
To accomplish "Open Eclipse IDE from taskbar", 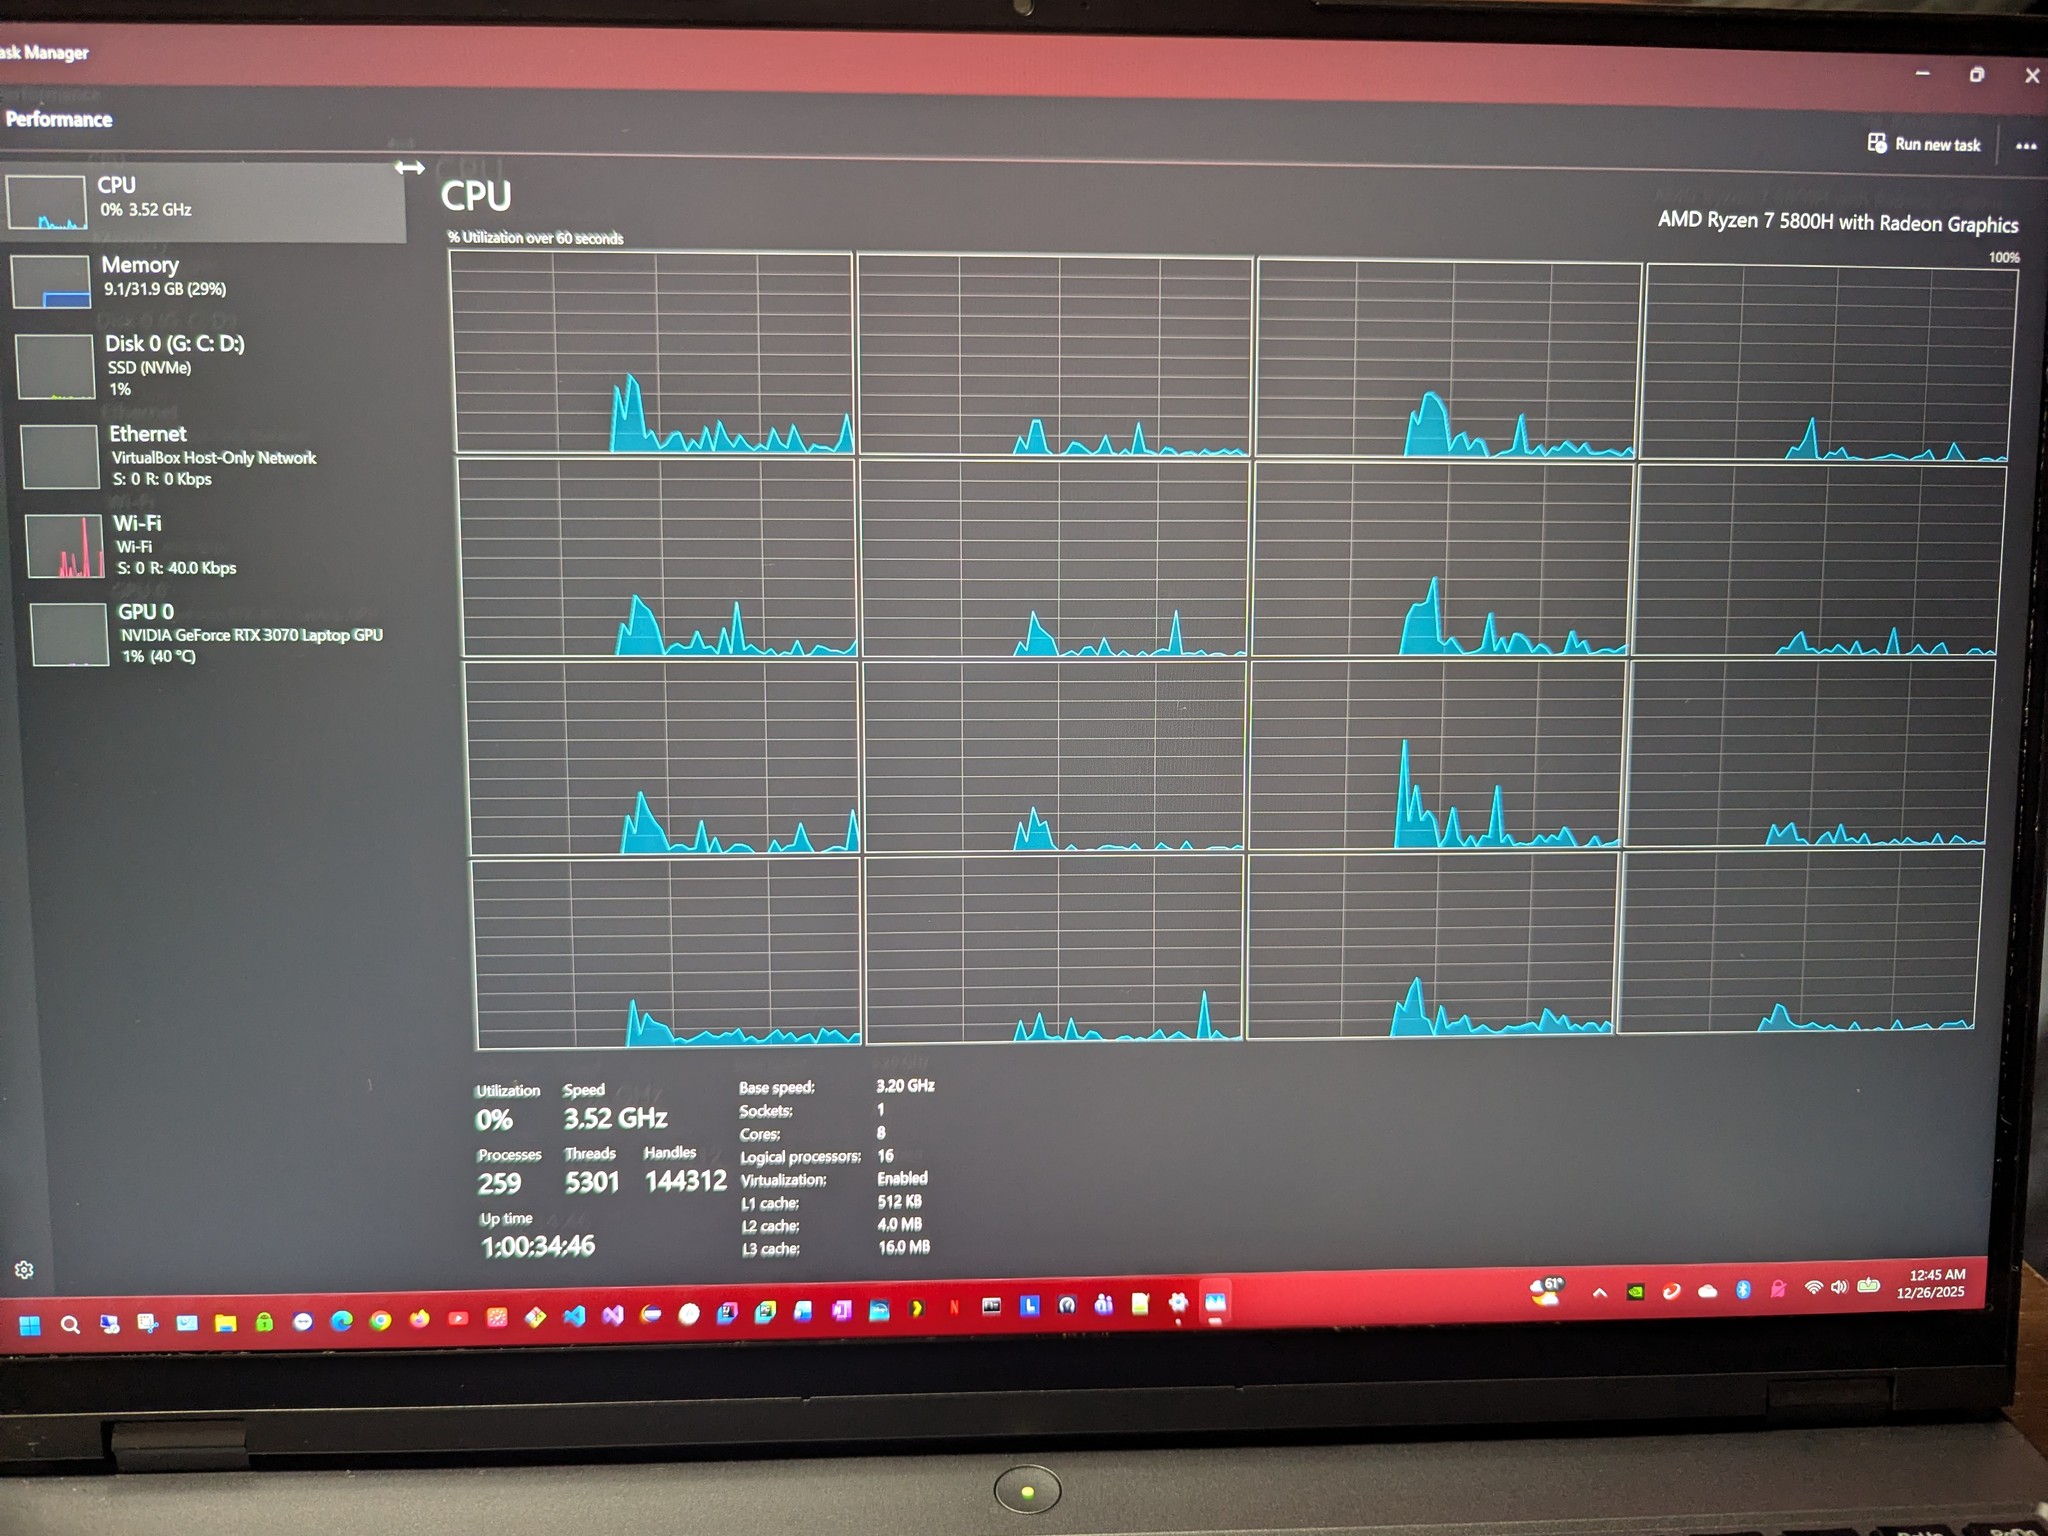I will pyautogui.click(x=651, y=1315).
